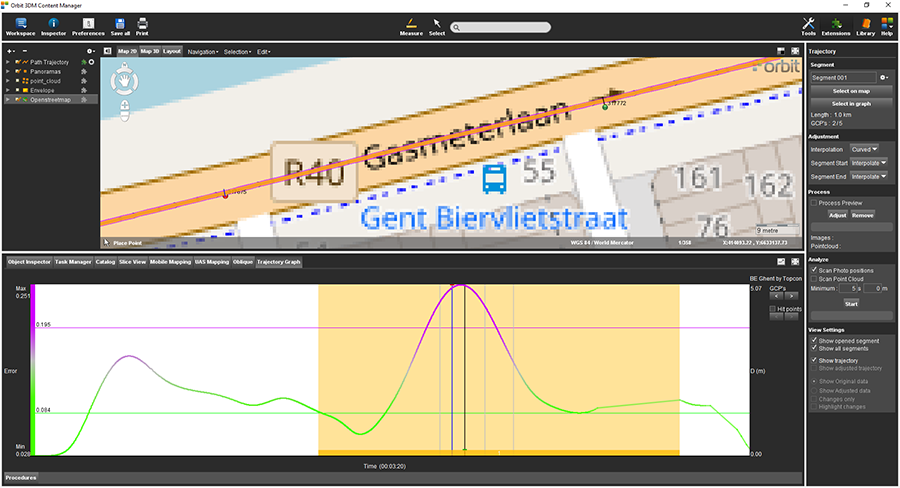Viewport: 900px width, 488px height.
Task: Click the map view split layout icon
Action: click(x=781, y=51)
